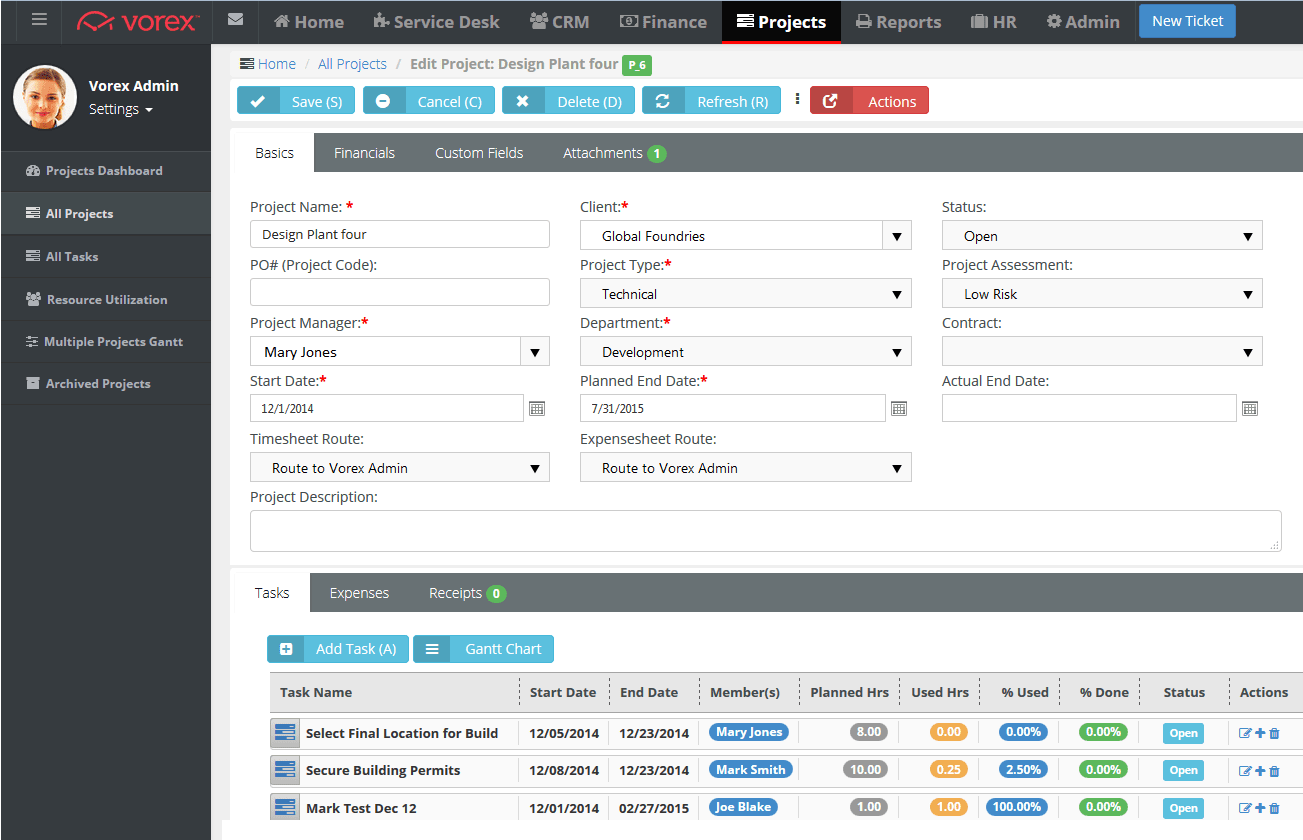Open the Project Manager dropdown arrow
Viewport: 1303px width, 840px height.
coord(534,352)
